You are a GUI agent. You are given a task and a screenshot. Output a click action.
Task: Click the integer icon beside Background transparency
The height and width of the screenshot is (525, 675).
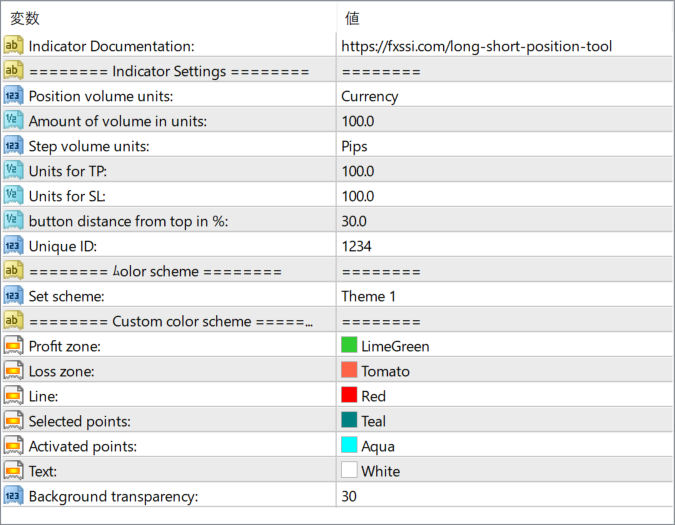pyautogui.click(x=13, y=496)
